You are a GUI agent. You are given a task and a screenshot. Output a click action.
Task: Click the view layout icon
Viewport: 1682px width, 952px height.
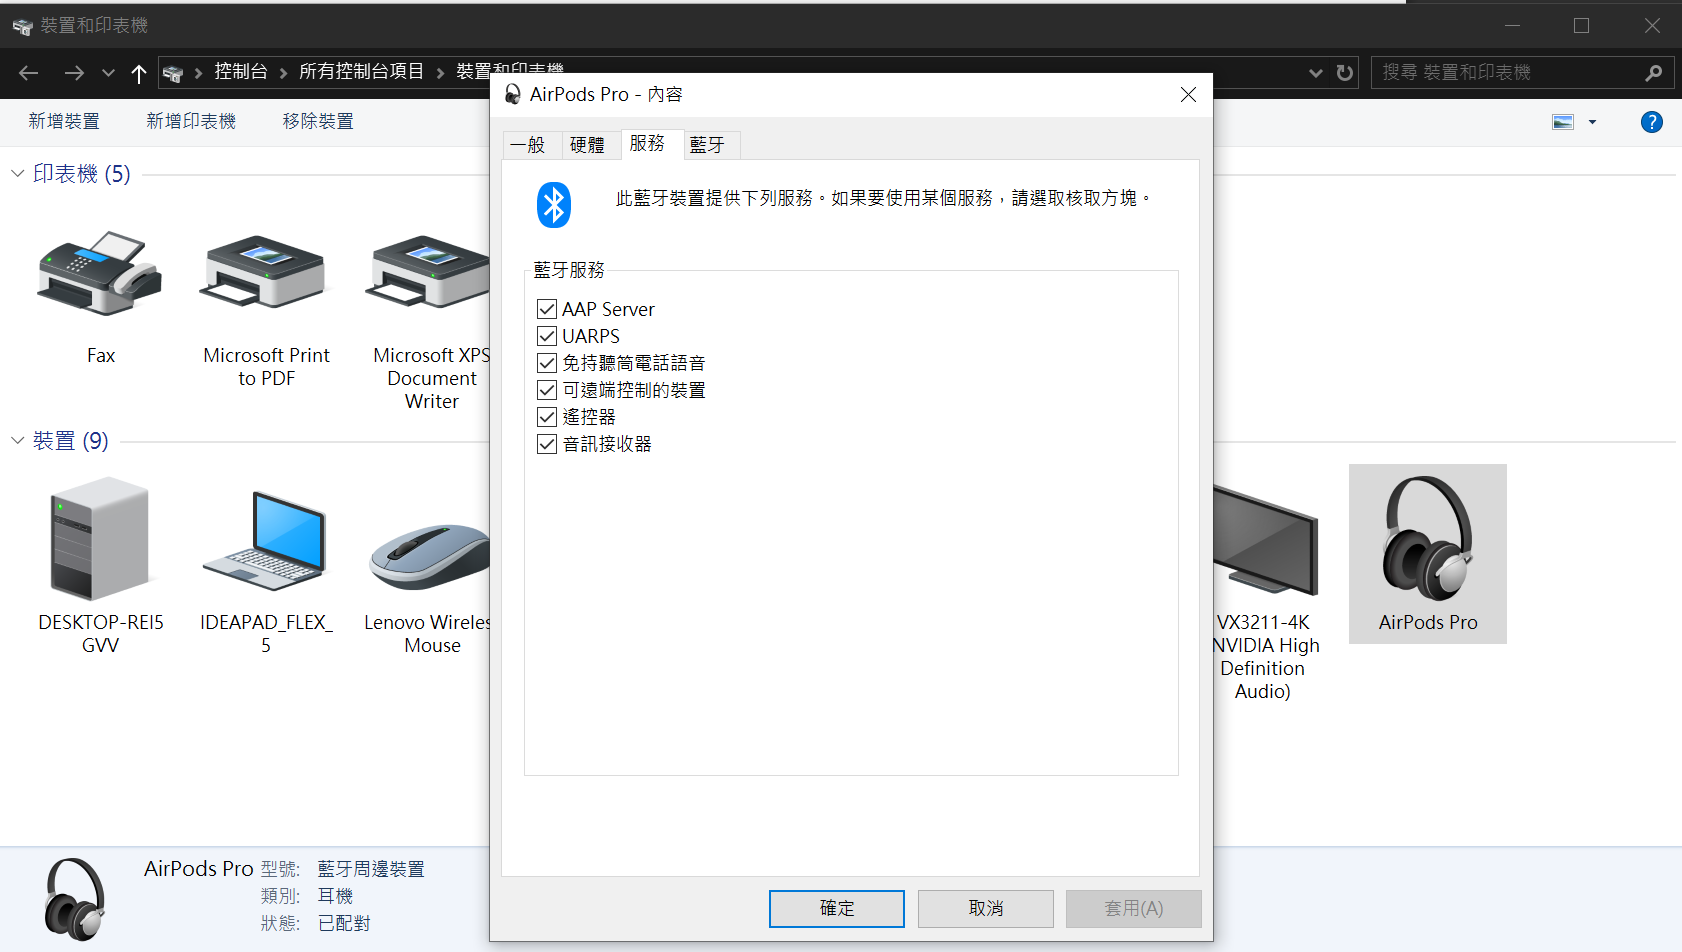pos(1563,122)
